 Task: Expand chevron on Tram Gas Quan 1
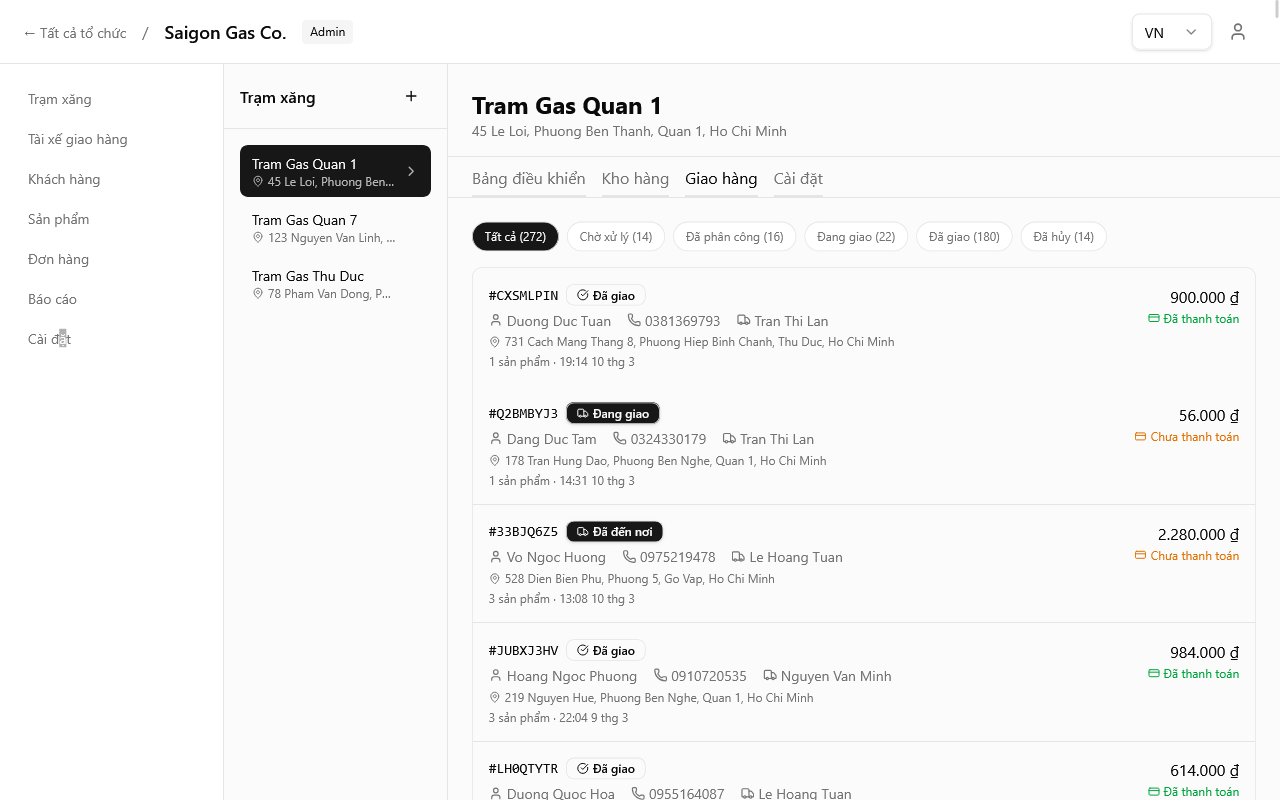pos(411,171)
